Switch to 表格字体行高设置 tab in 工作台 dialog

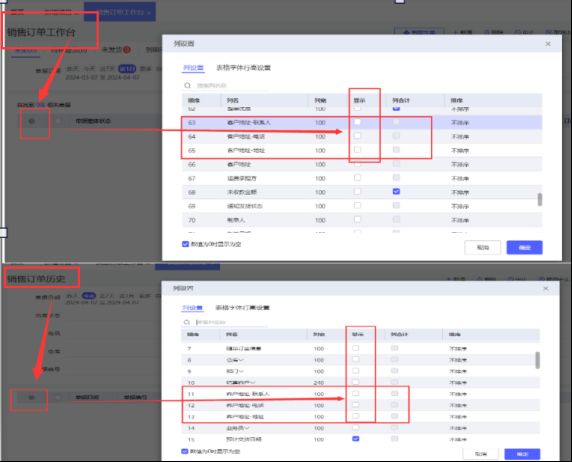pos(243,68)
